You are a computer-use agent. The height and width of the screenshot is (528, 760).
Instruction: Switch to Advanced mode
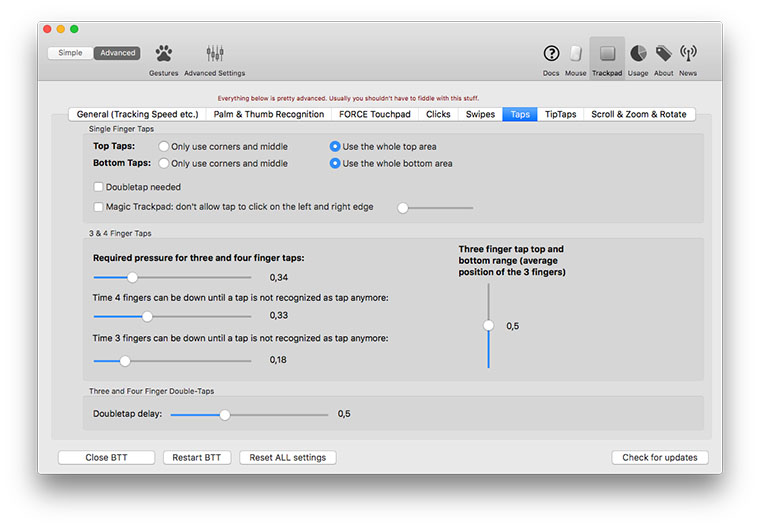117,53
